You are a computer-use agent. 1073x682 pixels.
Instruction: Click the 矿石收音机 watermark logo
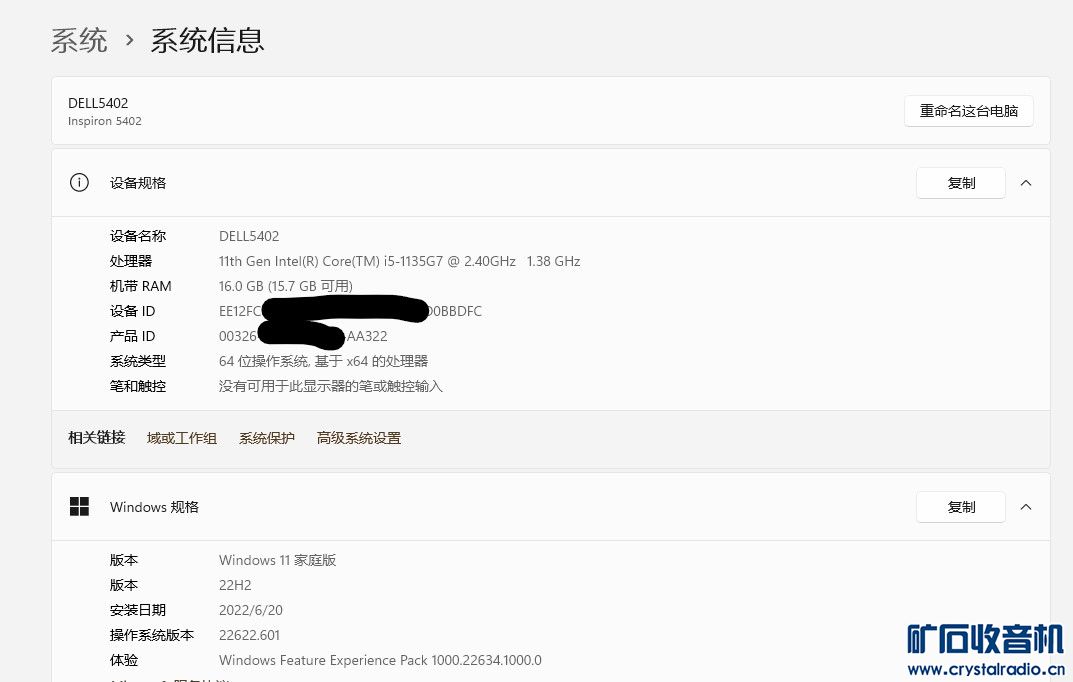[985, 648]
